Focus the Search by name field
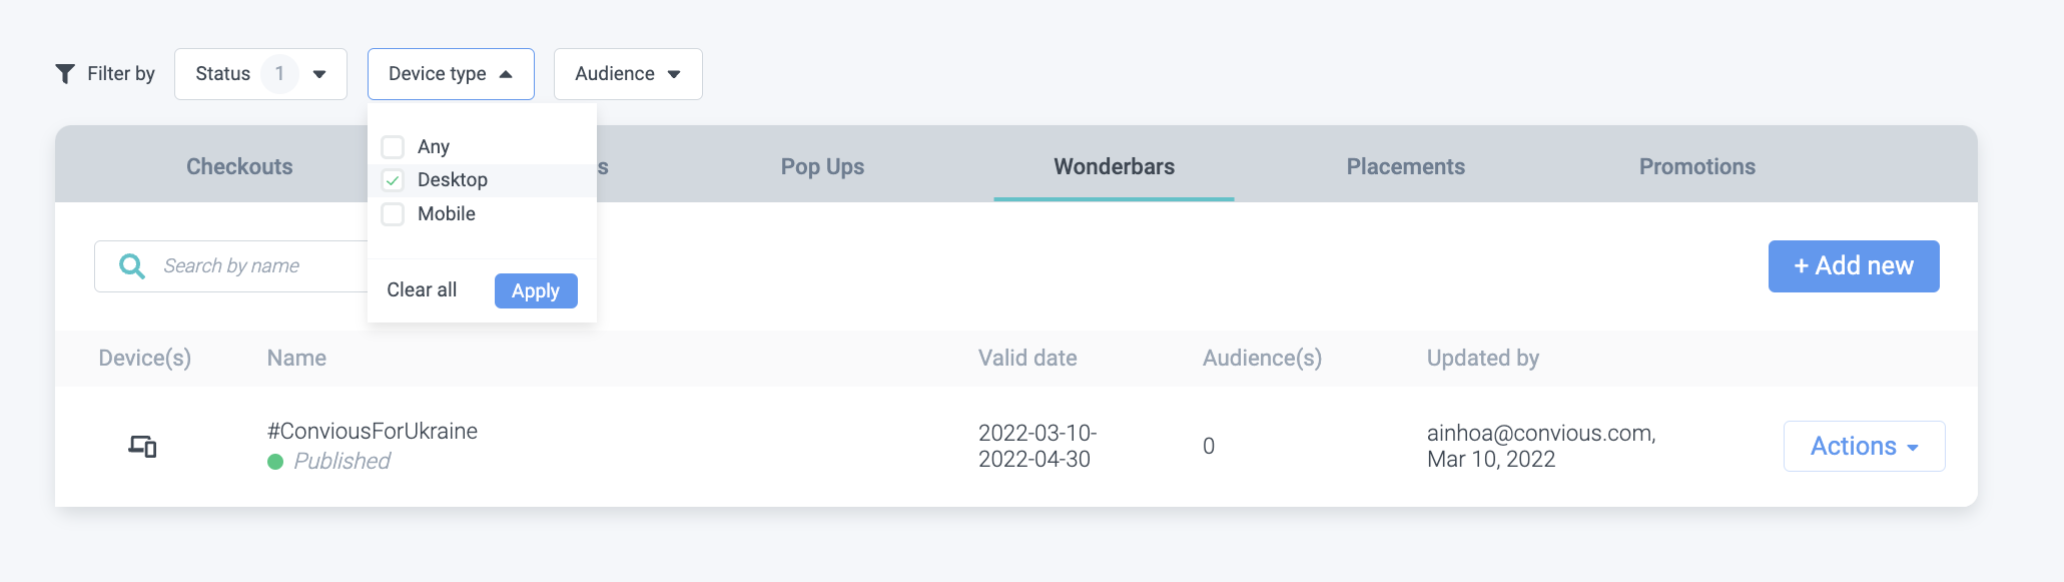The height and width of the screenshot is (582, 2064). pyautogui.click(x=260, y=266)
